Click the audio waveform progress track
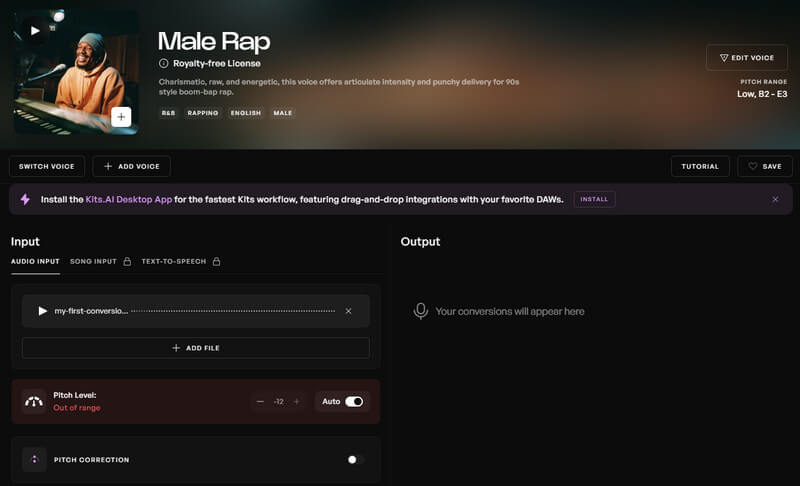The height and width of the screenshot is (486, 800). 233,311
